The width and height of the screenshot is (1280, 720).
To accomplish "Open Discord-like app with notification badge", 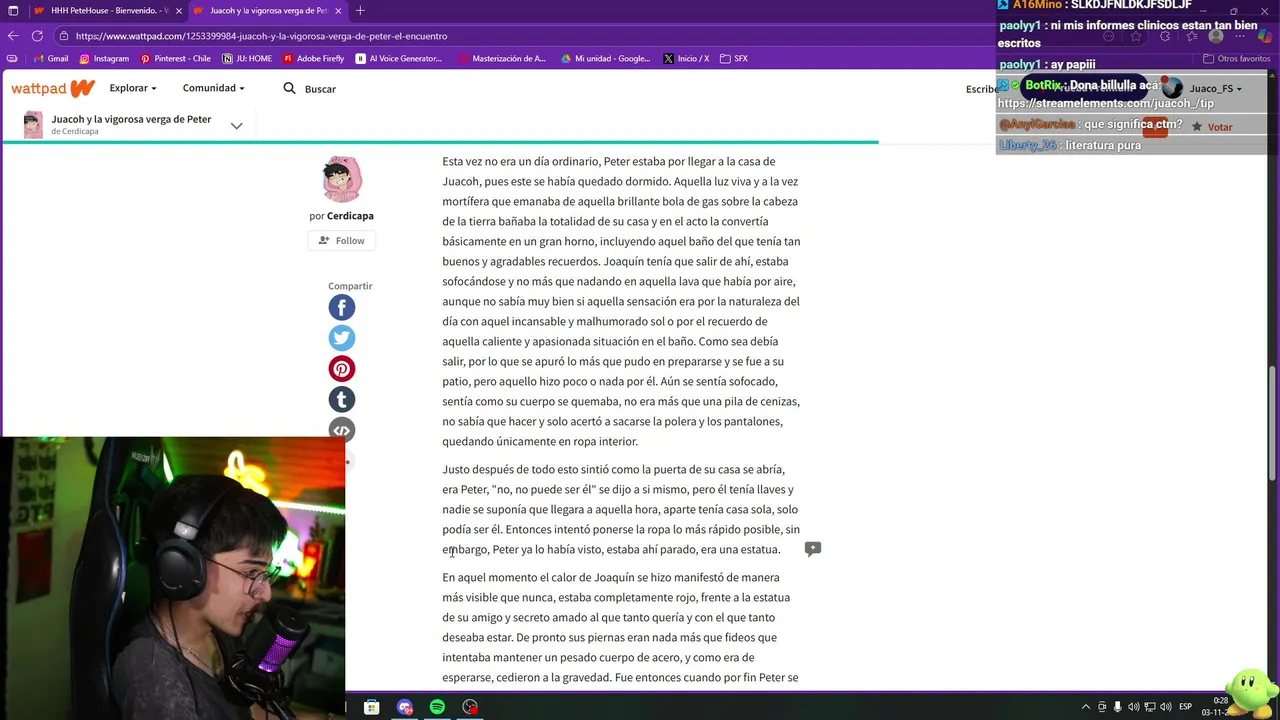I will pos(405,707).
